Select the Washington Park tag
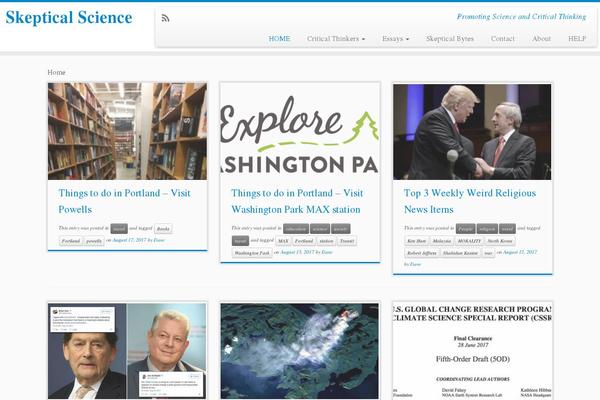Screen dimensions: 600x400 (252, 253)
